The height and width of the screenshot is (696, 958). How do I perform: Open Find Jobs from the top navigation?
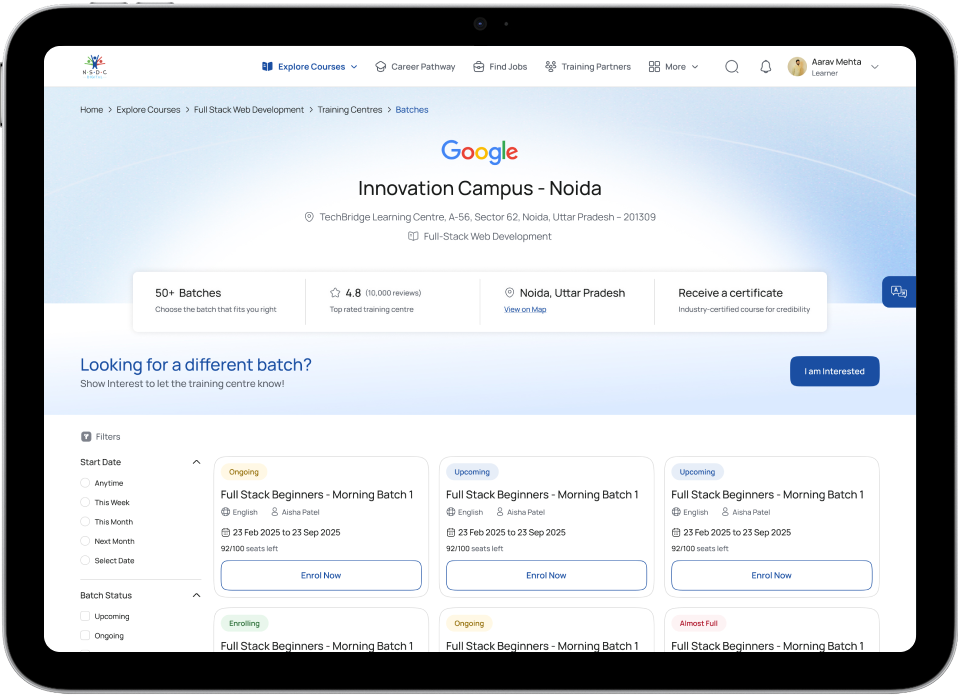click(x=500, y=67)
